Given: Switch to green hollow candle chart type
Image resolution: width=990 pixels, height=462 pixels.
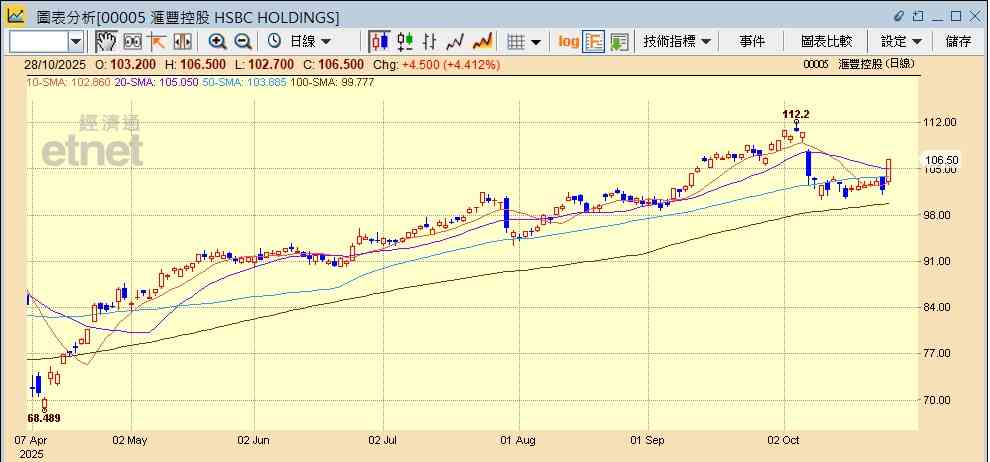Looking at the screenshot, I should [x=405, y=41].
